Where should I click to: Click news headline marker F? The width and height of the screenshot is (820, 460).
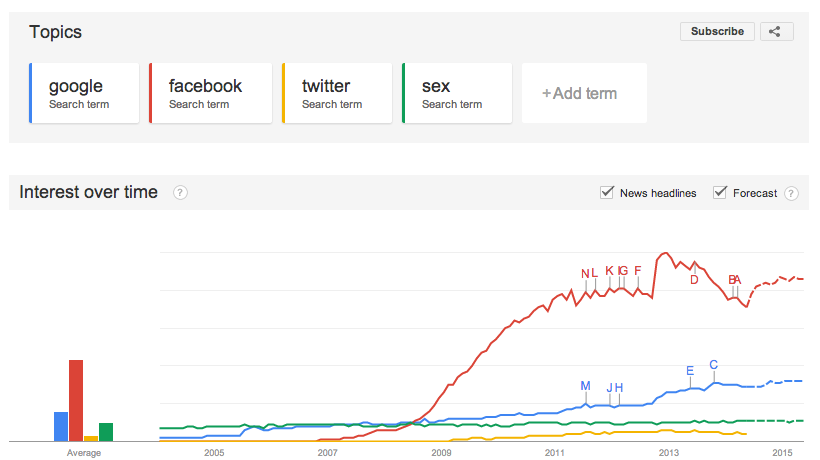(x=638, y=270)
